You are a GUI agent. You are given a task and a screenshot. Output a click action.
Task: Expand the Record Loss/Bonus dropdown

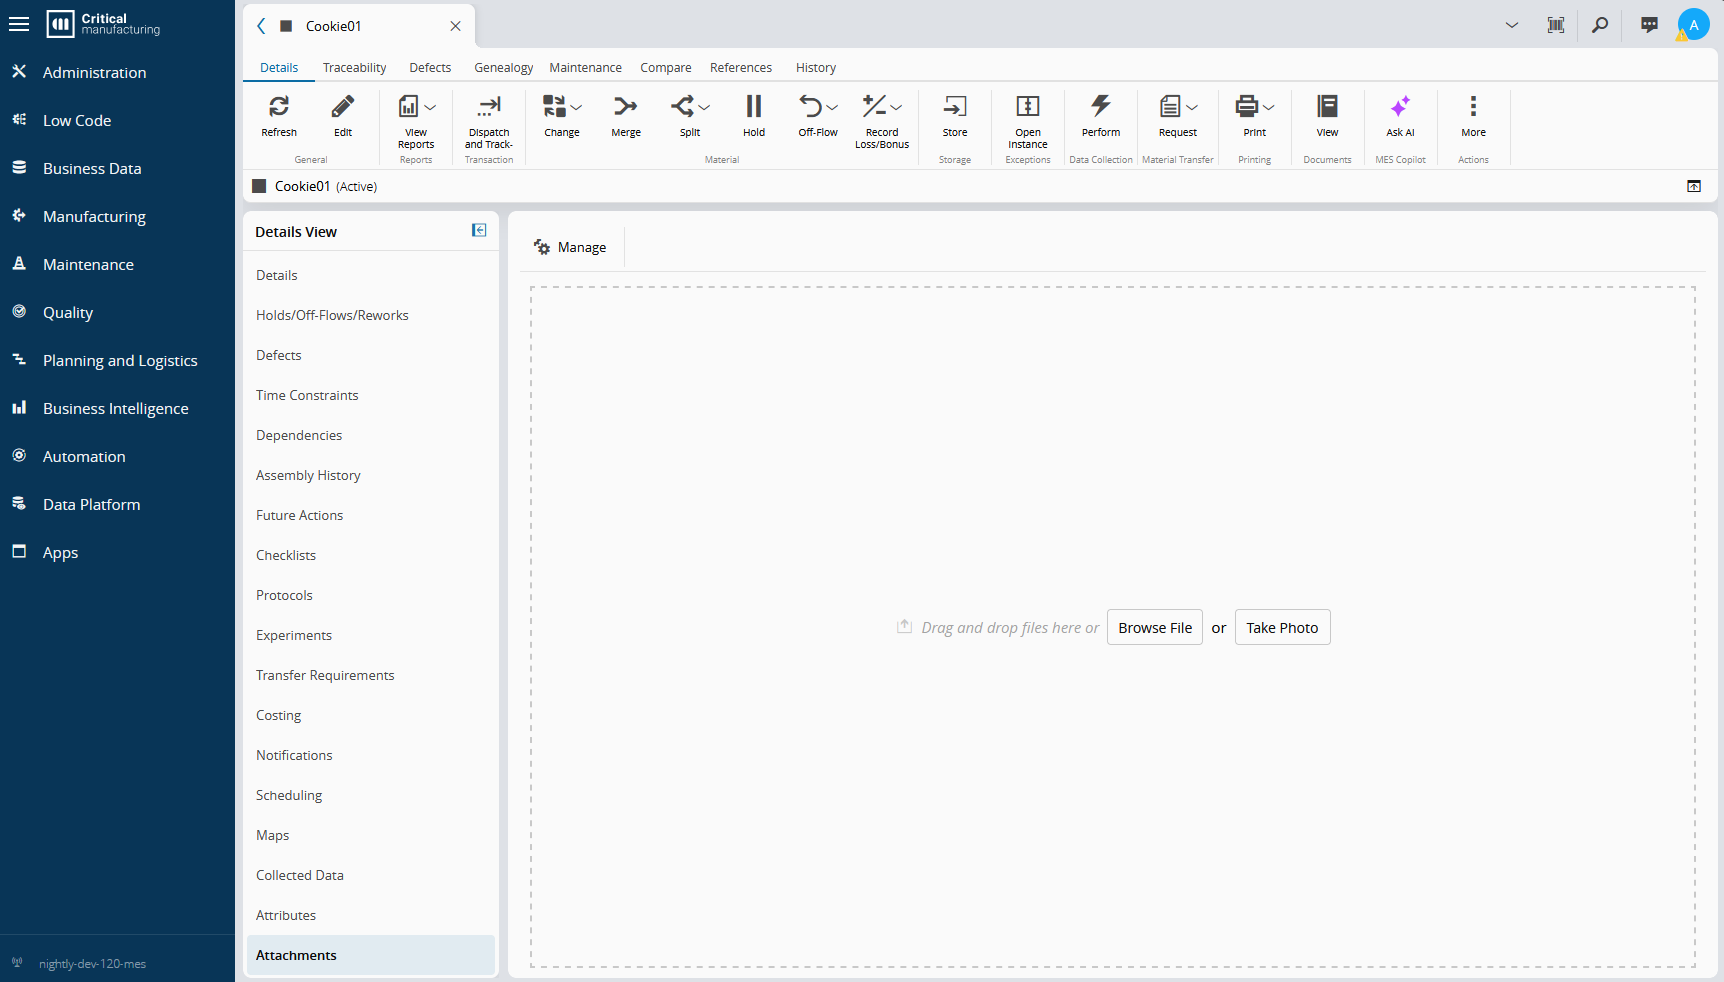[x=896, y=107]
